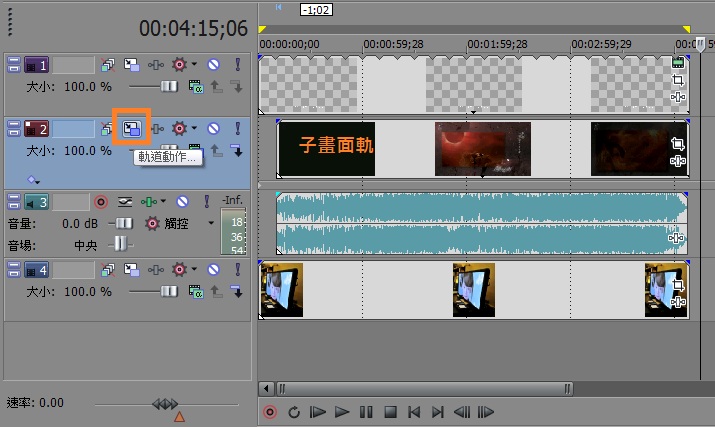
Task: Mute audio track 3
Action: tap(182, 201)
